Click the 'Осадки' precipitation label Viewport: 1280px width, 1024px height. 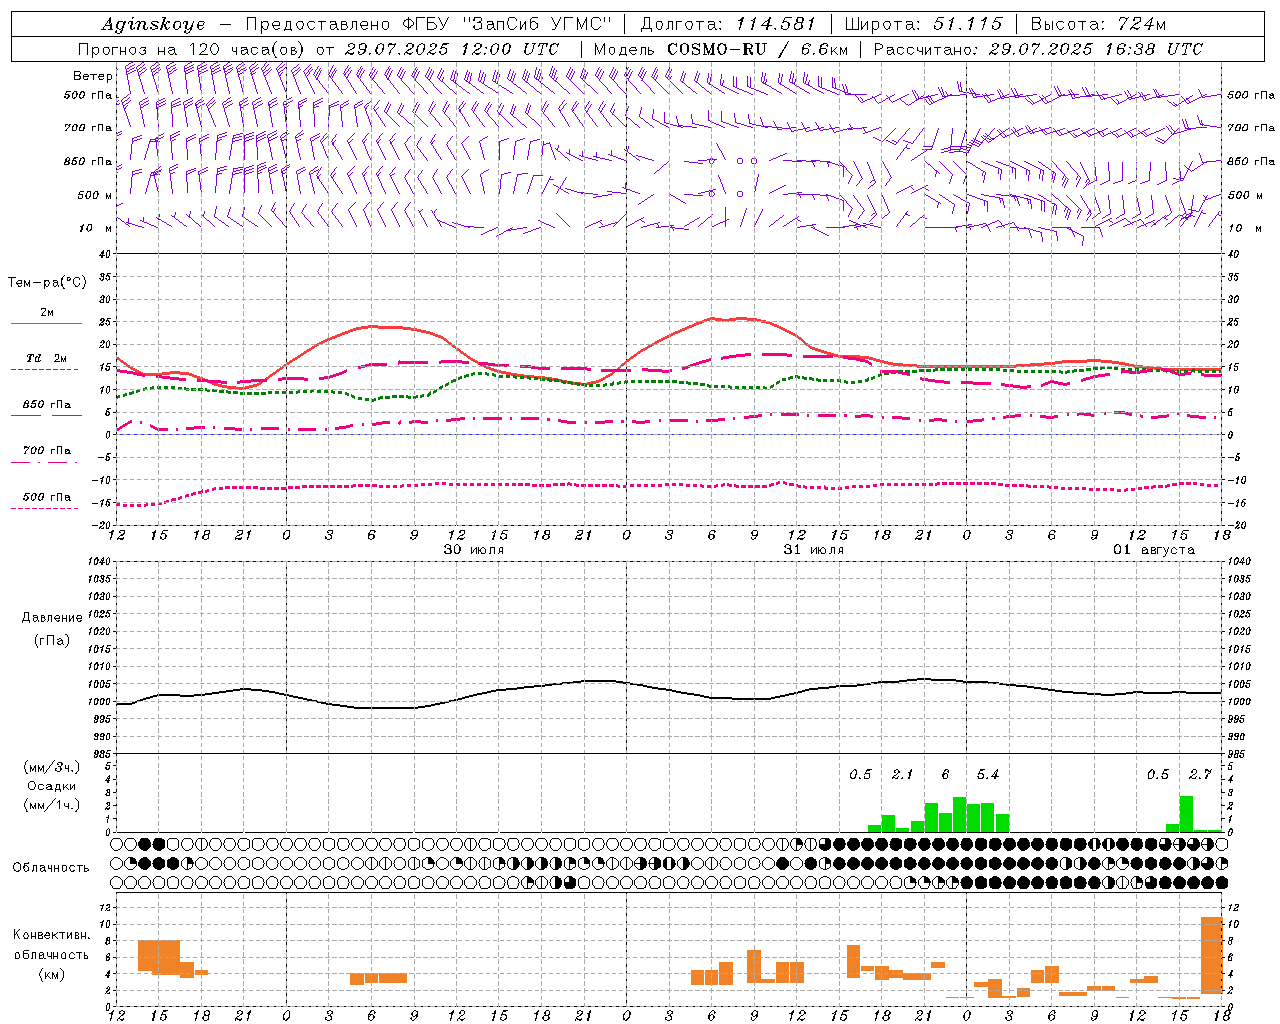[51, 786]
